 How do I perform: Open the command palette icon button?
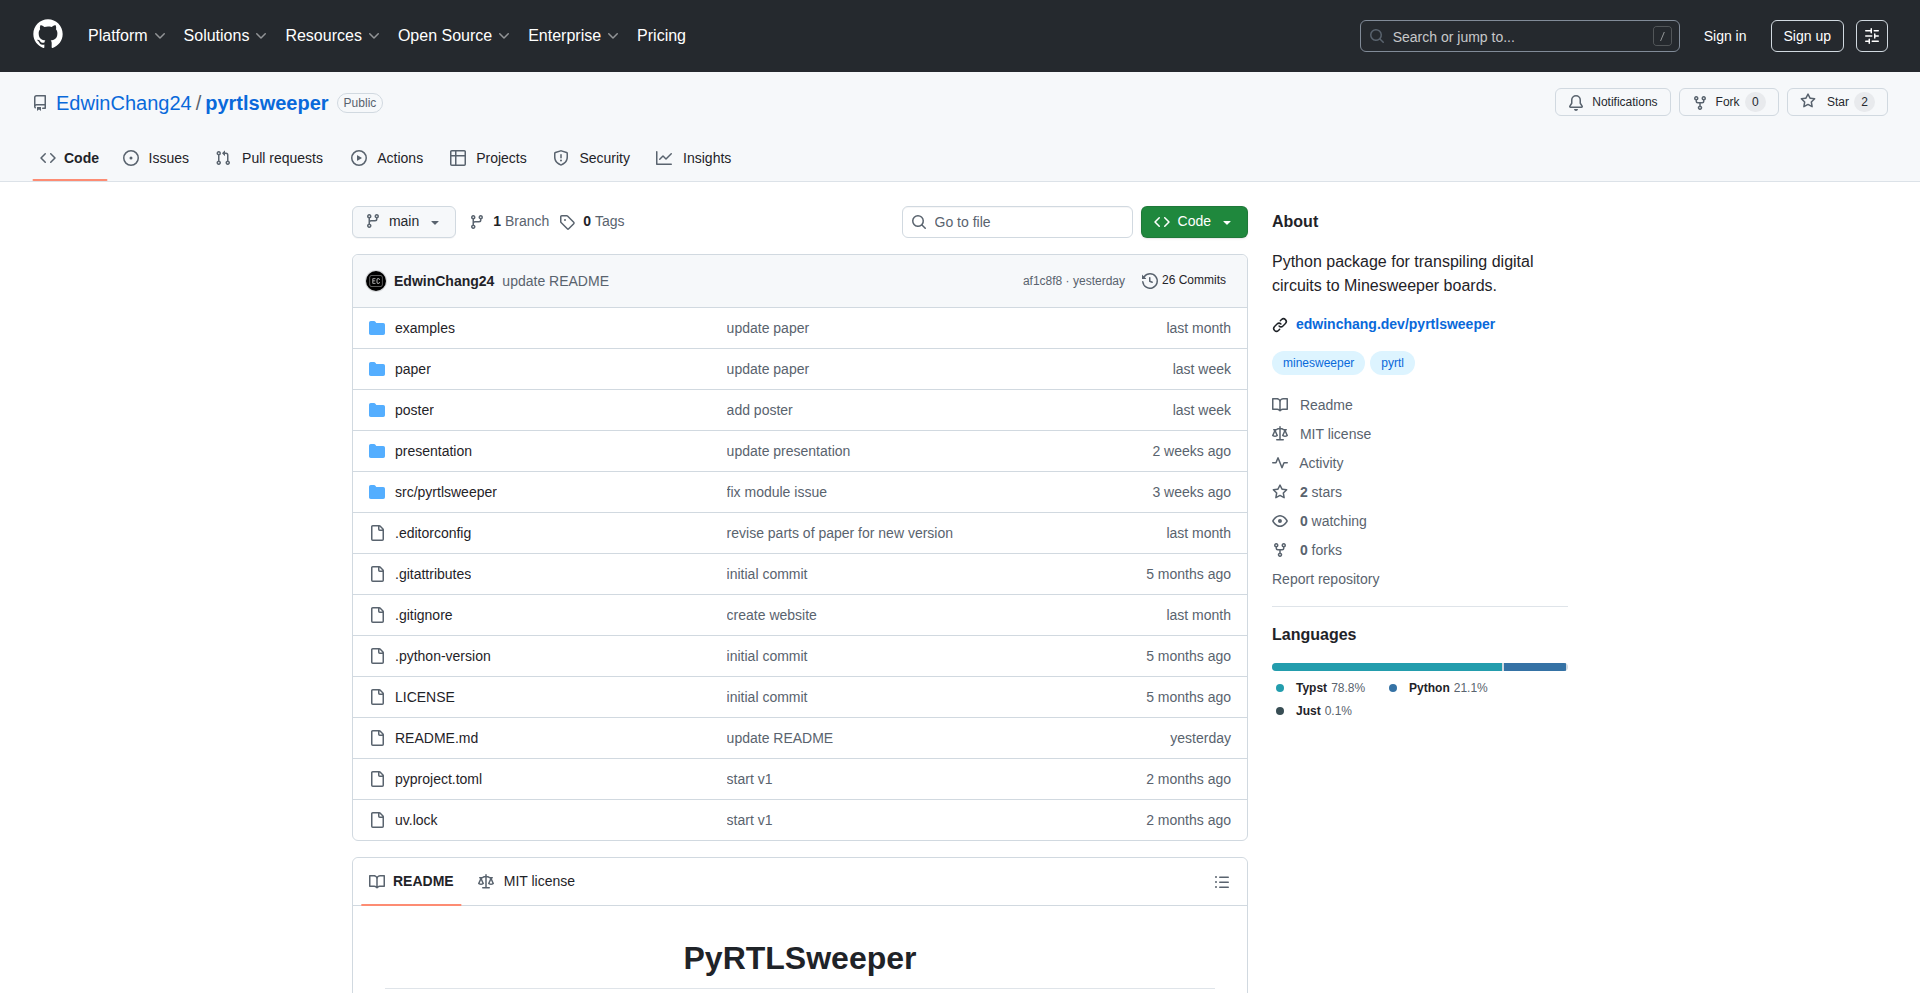tap(1871, 36)
